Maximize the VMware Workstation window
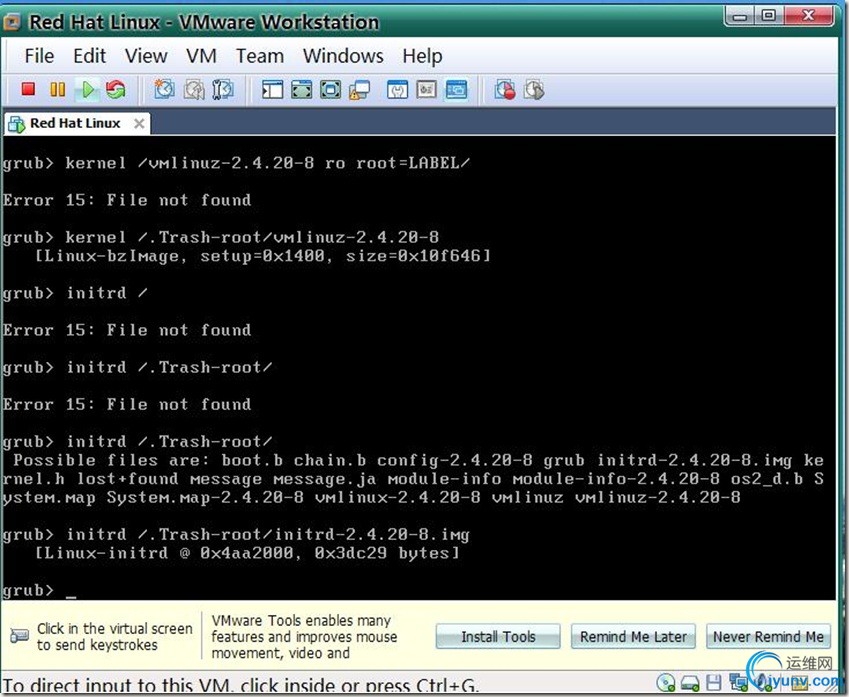This screenshot has width=849, height=697. tap(768, 16)
